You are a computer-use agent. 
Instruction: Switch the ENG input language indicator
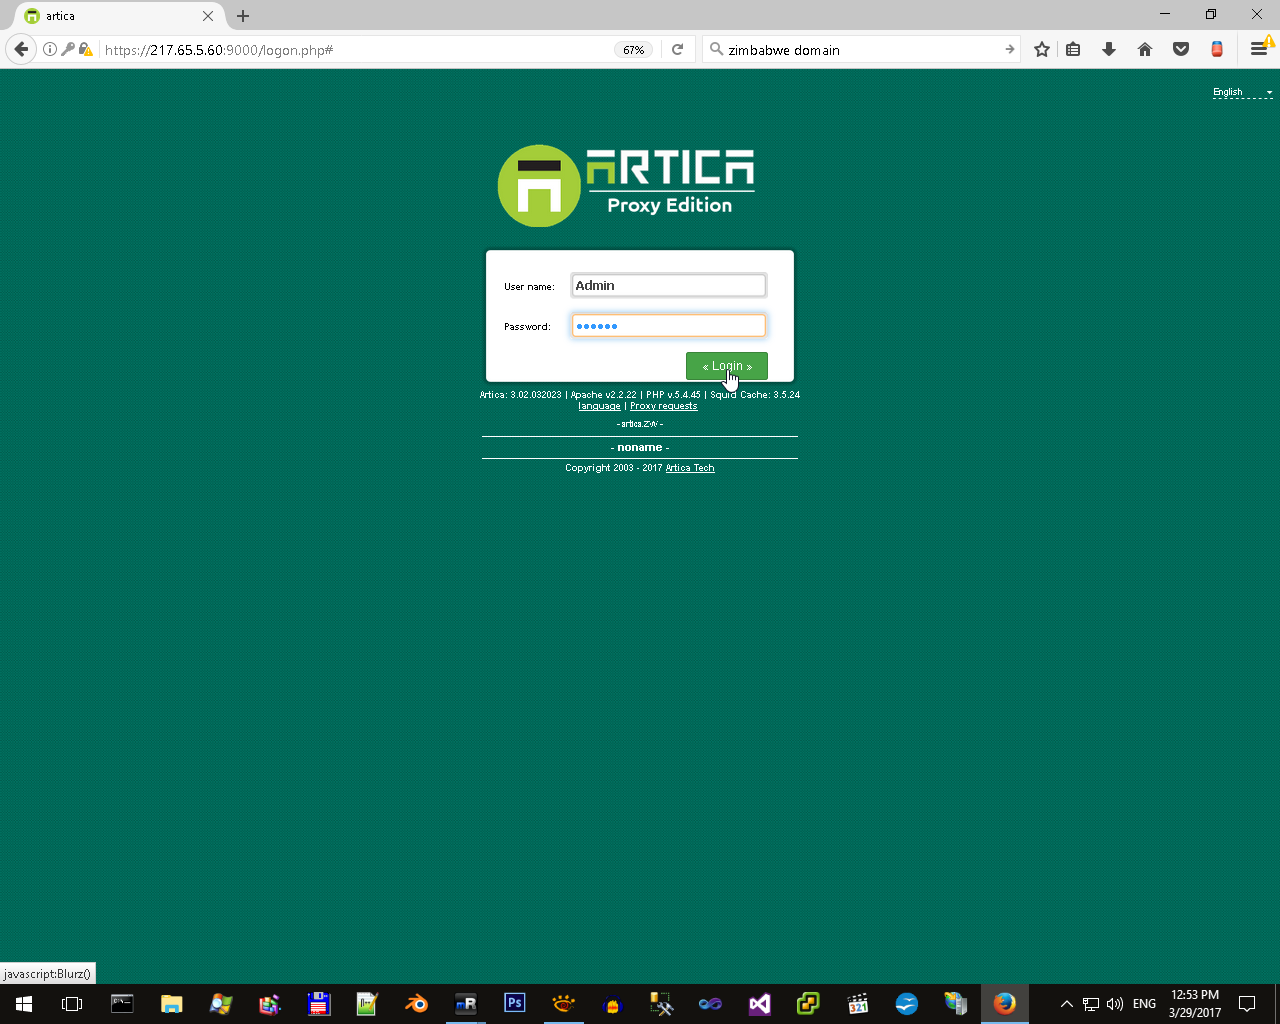click(x=1145, y=1004)
